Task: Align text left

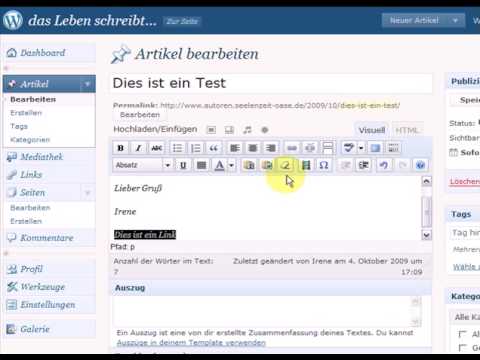Action: click(235, 148)
